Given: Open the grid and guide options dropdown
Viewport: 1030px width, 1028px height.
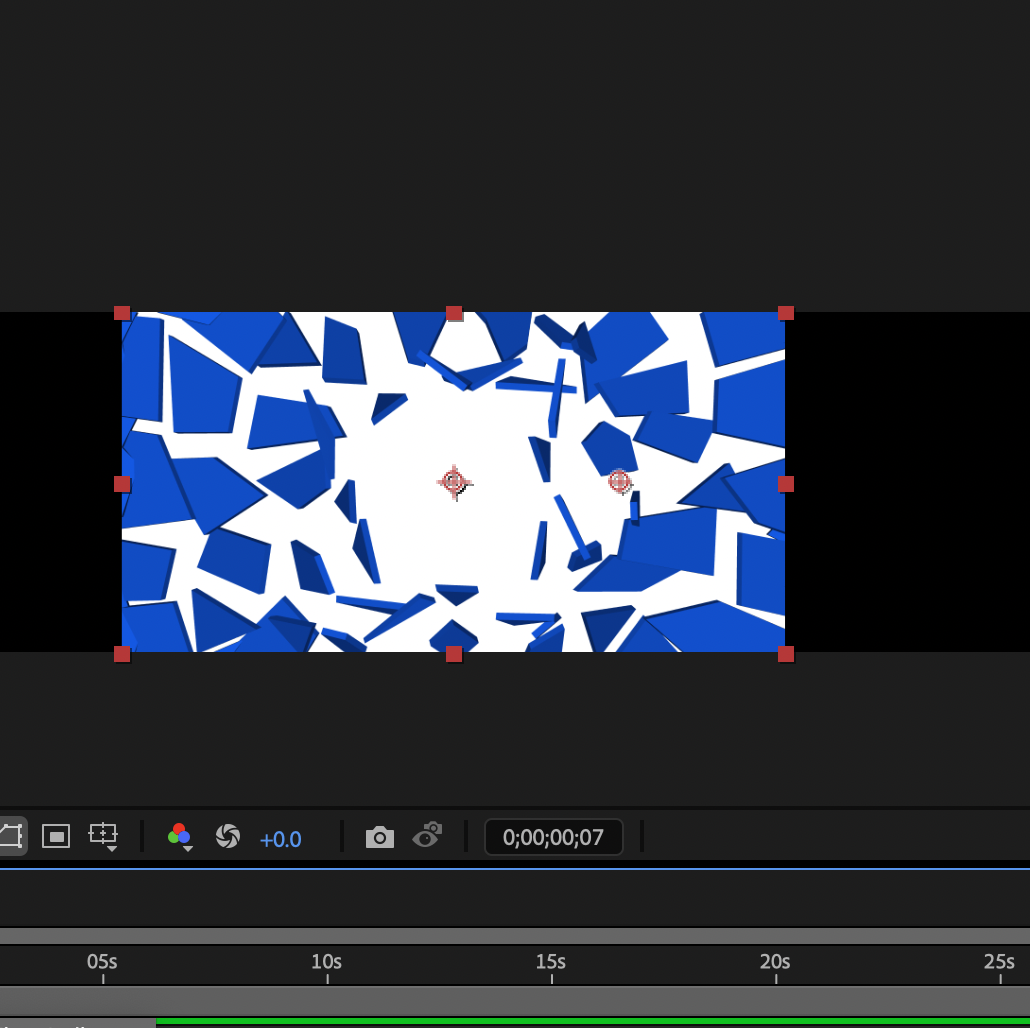Looking at the screenshot, I should click(x=104, y=836).
